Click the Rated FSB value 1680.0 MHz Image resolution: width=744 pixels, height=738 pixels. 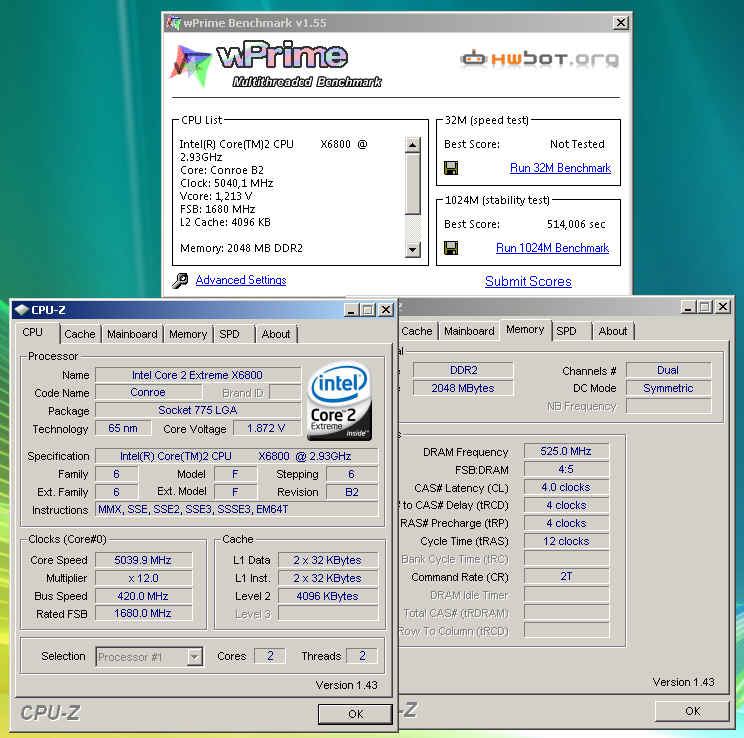pyautogui.click(x=143, y=613)
